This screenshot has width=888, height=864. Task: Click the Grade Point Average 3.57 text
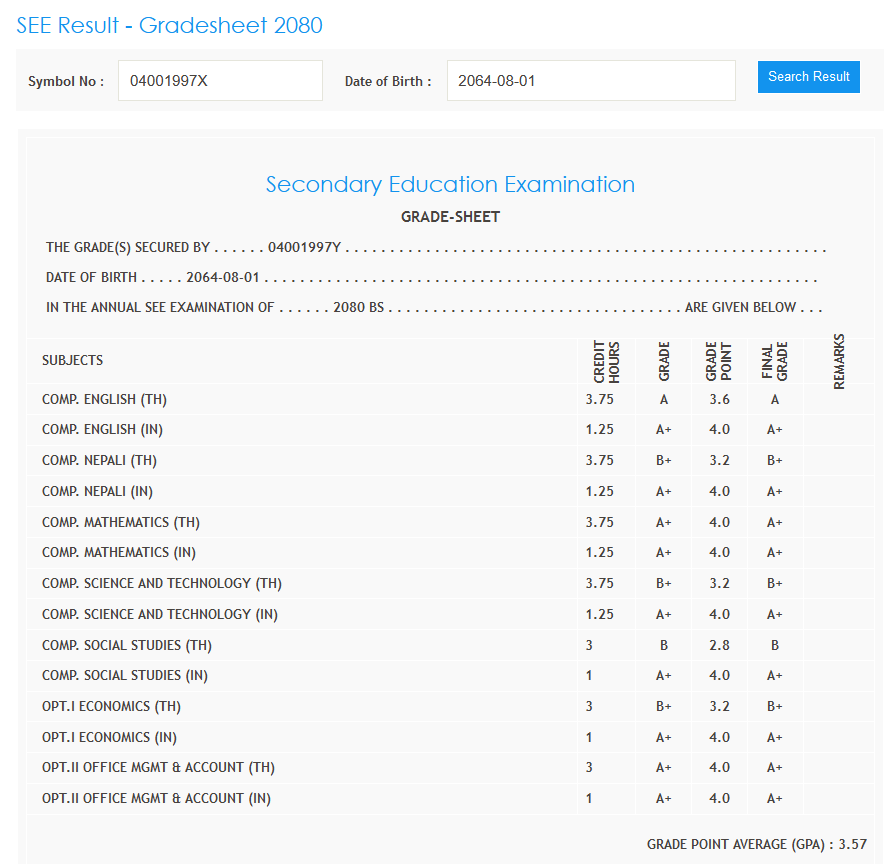pyautogui.click(x=756, y=845)
